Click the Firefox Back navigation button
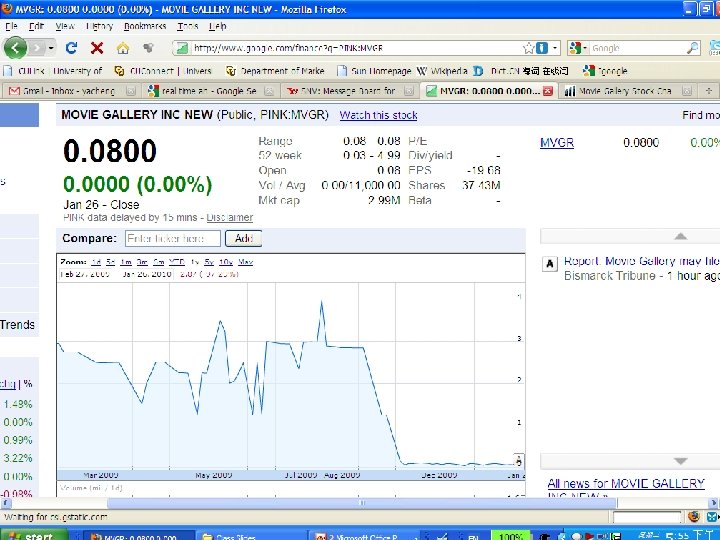720x540 pixels. pyautogui.click(x=15, y=47)
